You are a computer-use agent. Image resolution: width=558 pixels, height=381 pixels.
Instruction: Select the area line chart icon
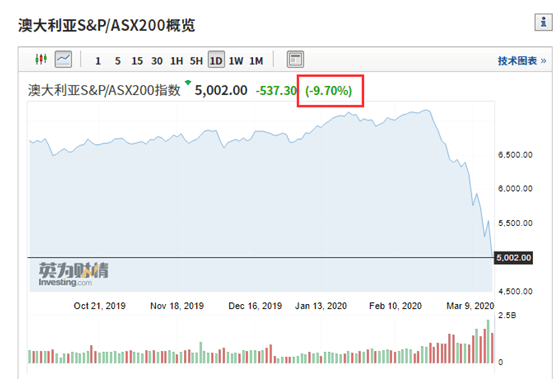63,59
